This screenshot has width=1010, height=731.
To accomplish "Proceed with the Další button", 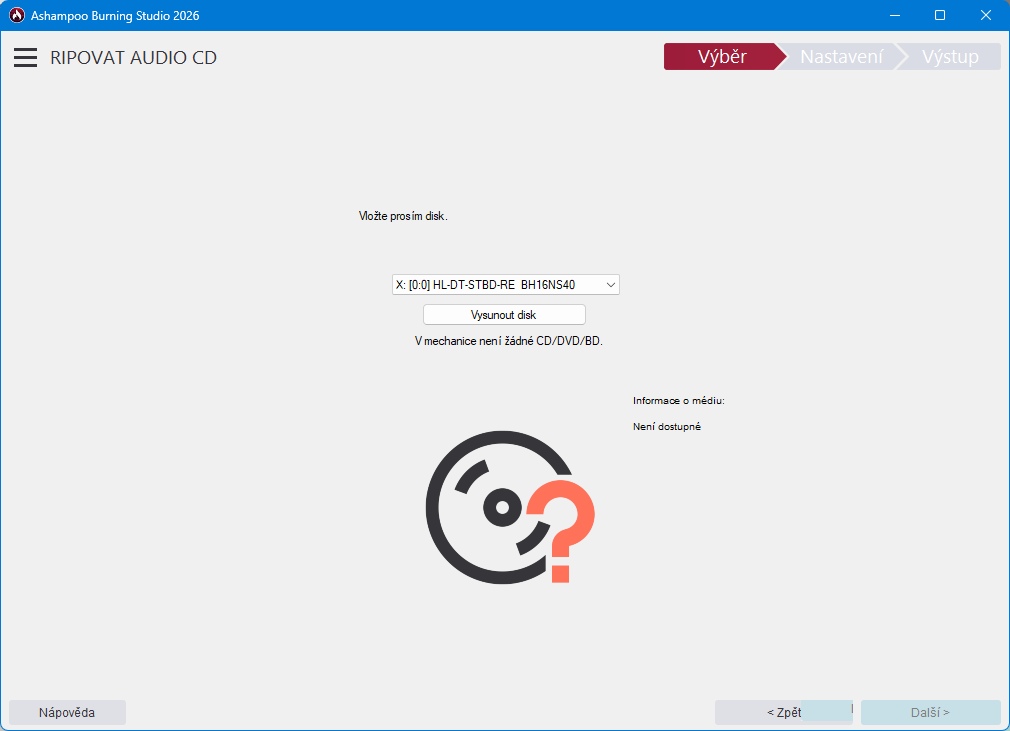I will (x=930, y=713).
